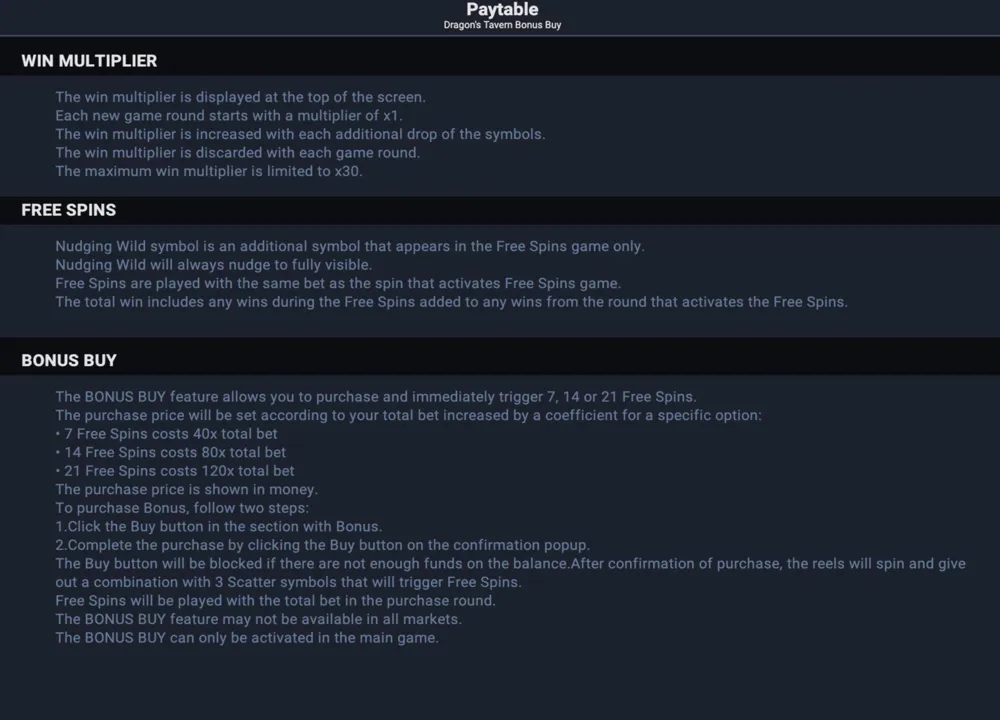Click step 2 about the confirmation popup
Screen dimensions: 1000x720
[x=323, y=545]
